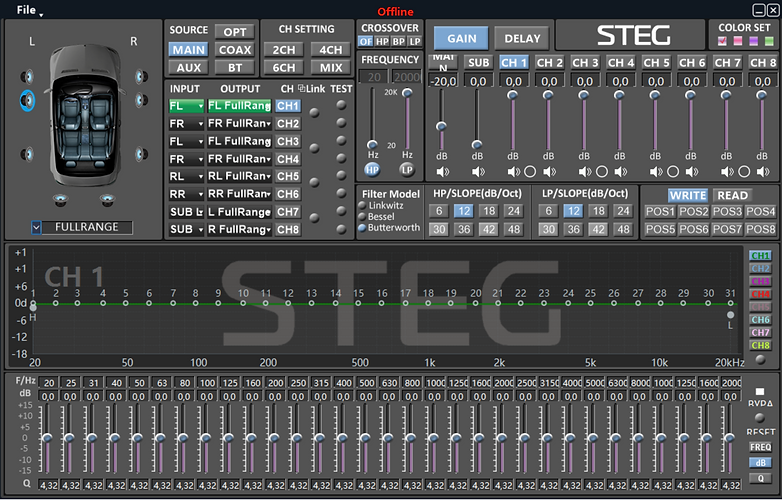The width and height of the screenshot is (782, 500).
Task: Toggle gain link circle between CH 3 and CH 4
Action: (602, 172)
